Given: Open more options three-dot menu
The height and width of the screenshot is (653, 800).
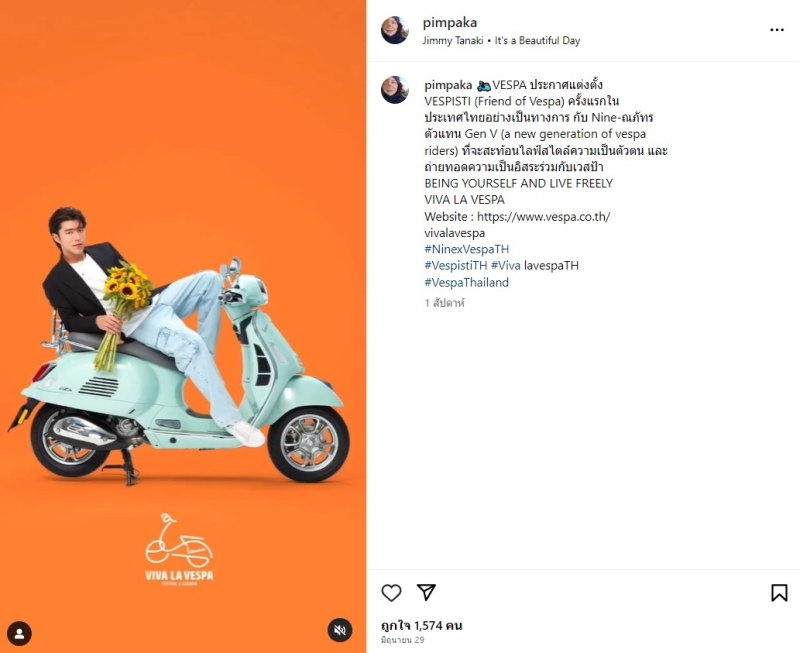Looking at the screenshot, I should tap(777, 30).
